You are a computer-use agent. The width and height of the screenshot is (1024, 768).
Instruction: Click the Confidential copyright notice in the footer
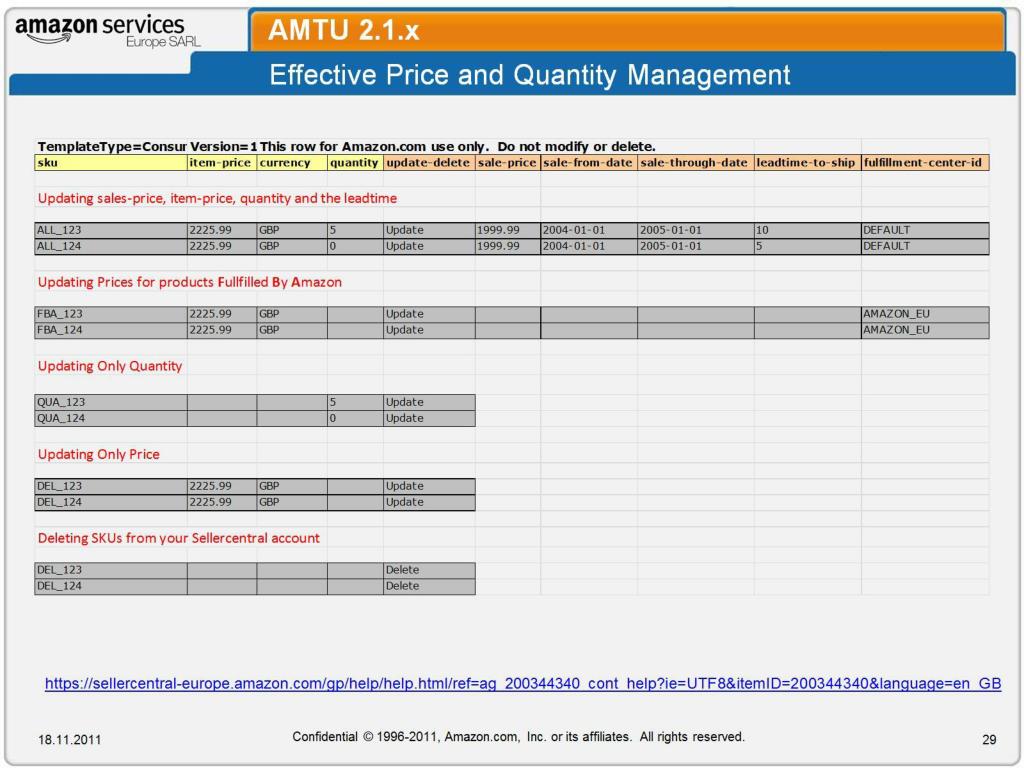519,737
